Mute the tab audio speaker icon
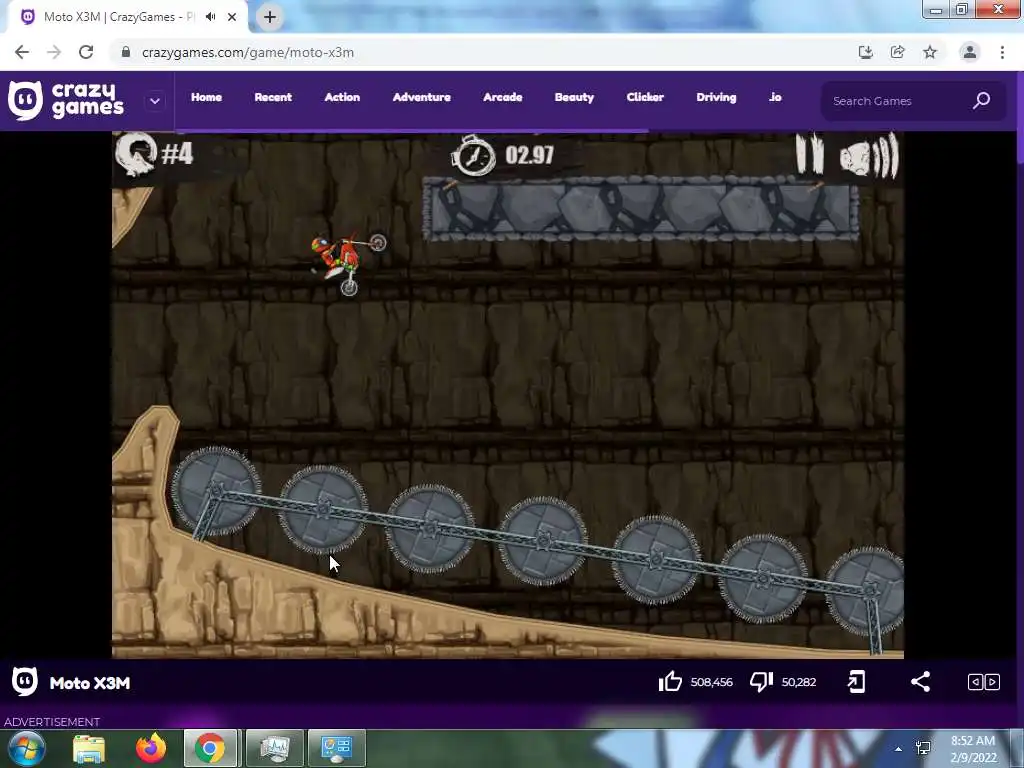 (210, 17)
